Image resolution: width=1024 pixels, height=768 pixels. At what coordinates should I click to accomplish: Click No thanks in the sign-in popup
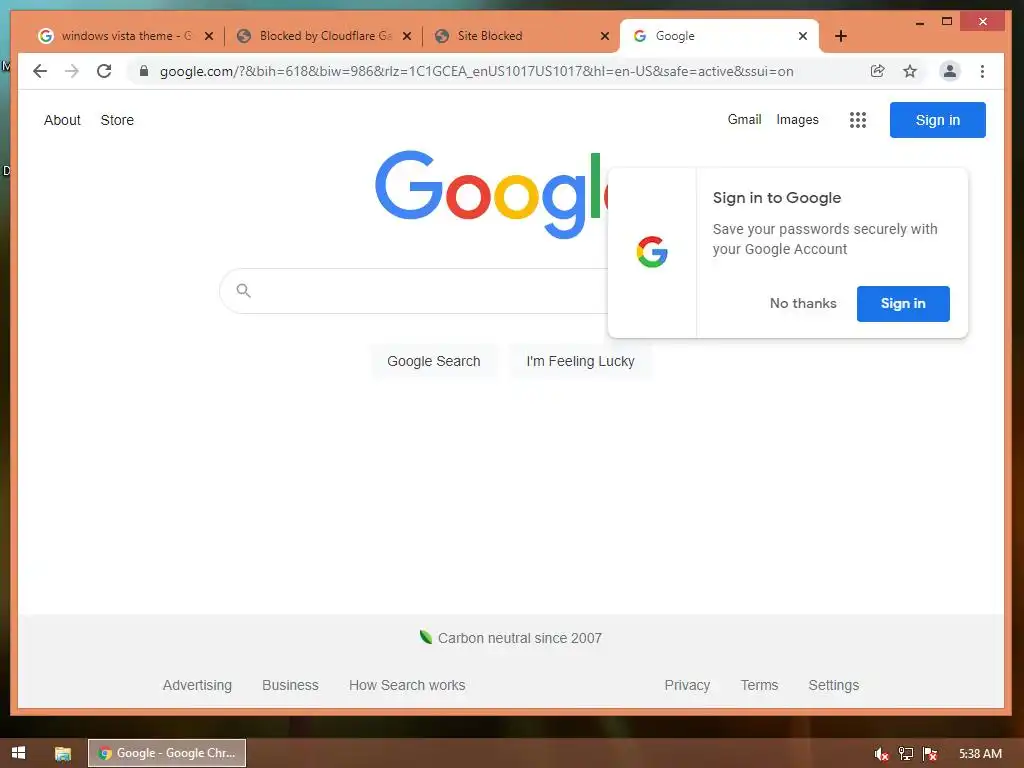pyautogui.click(x=803, y=303)
